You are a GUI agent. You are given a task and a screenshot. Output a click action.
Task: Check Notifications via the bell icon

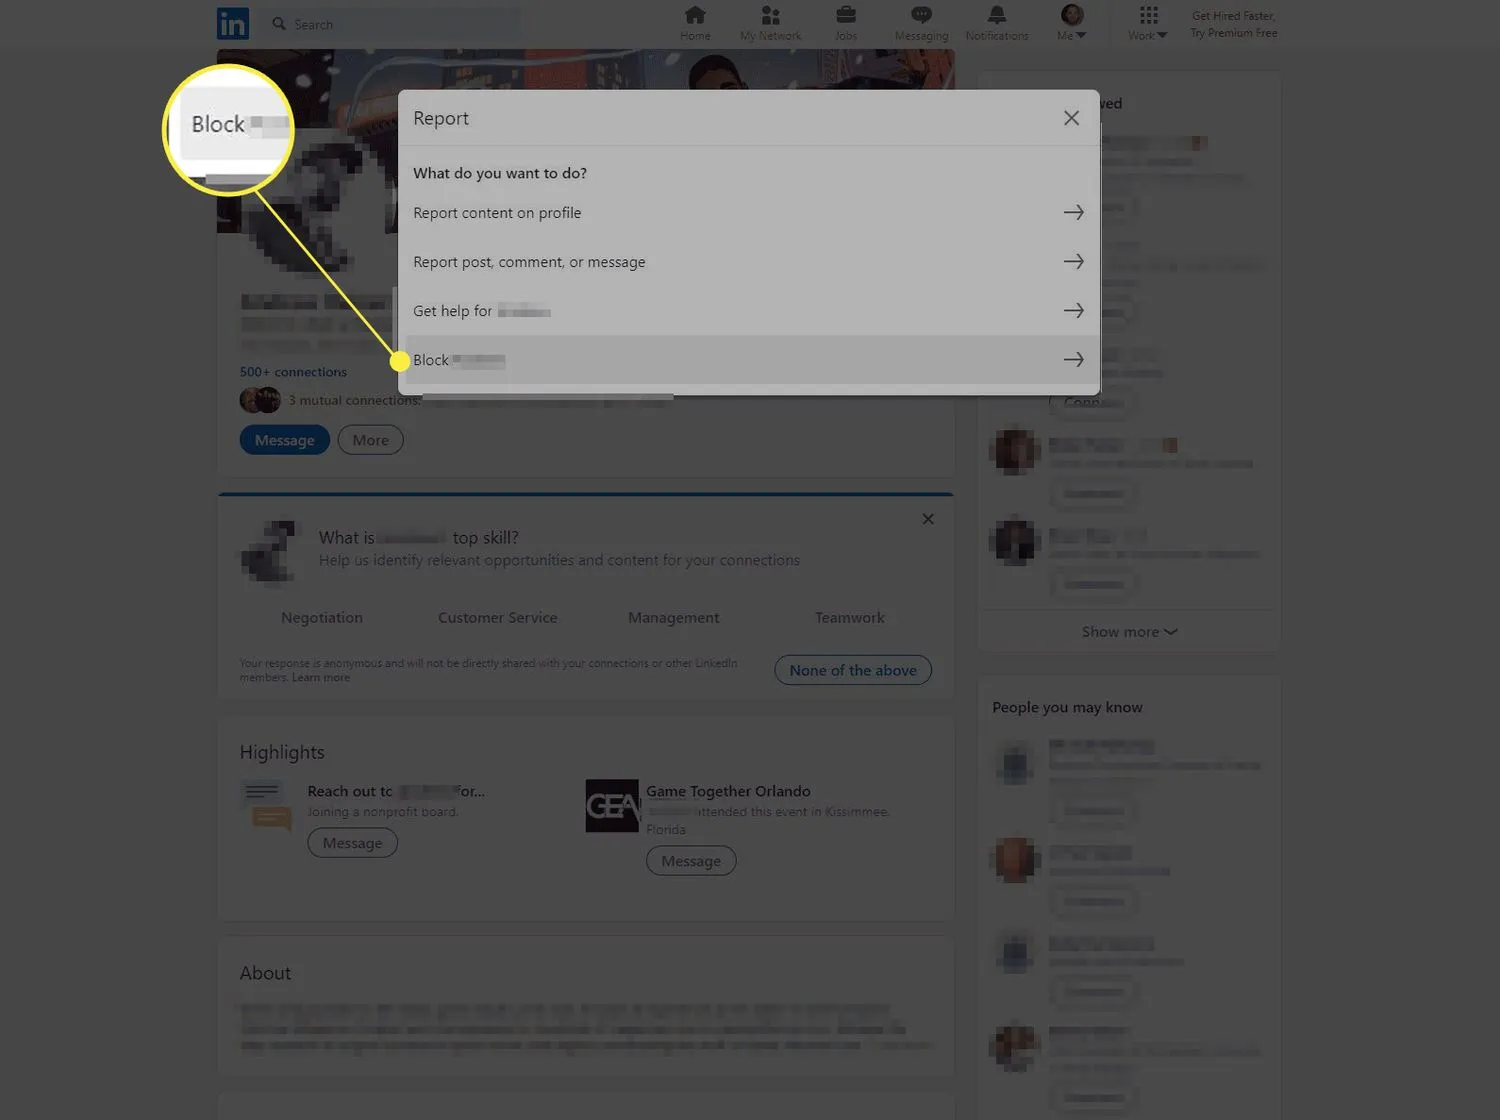996,16
